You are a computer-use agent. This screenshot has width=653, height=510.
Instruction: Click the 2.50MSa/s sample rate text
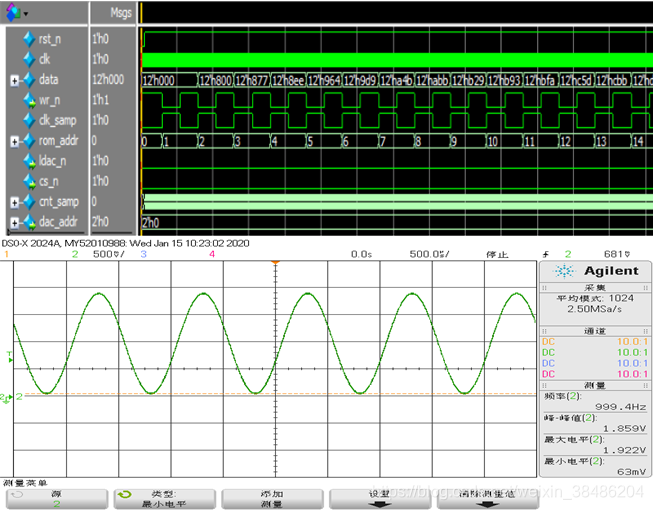pos(594,309)
